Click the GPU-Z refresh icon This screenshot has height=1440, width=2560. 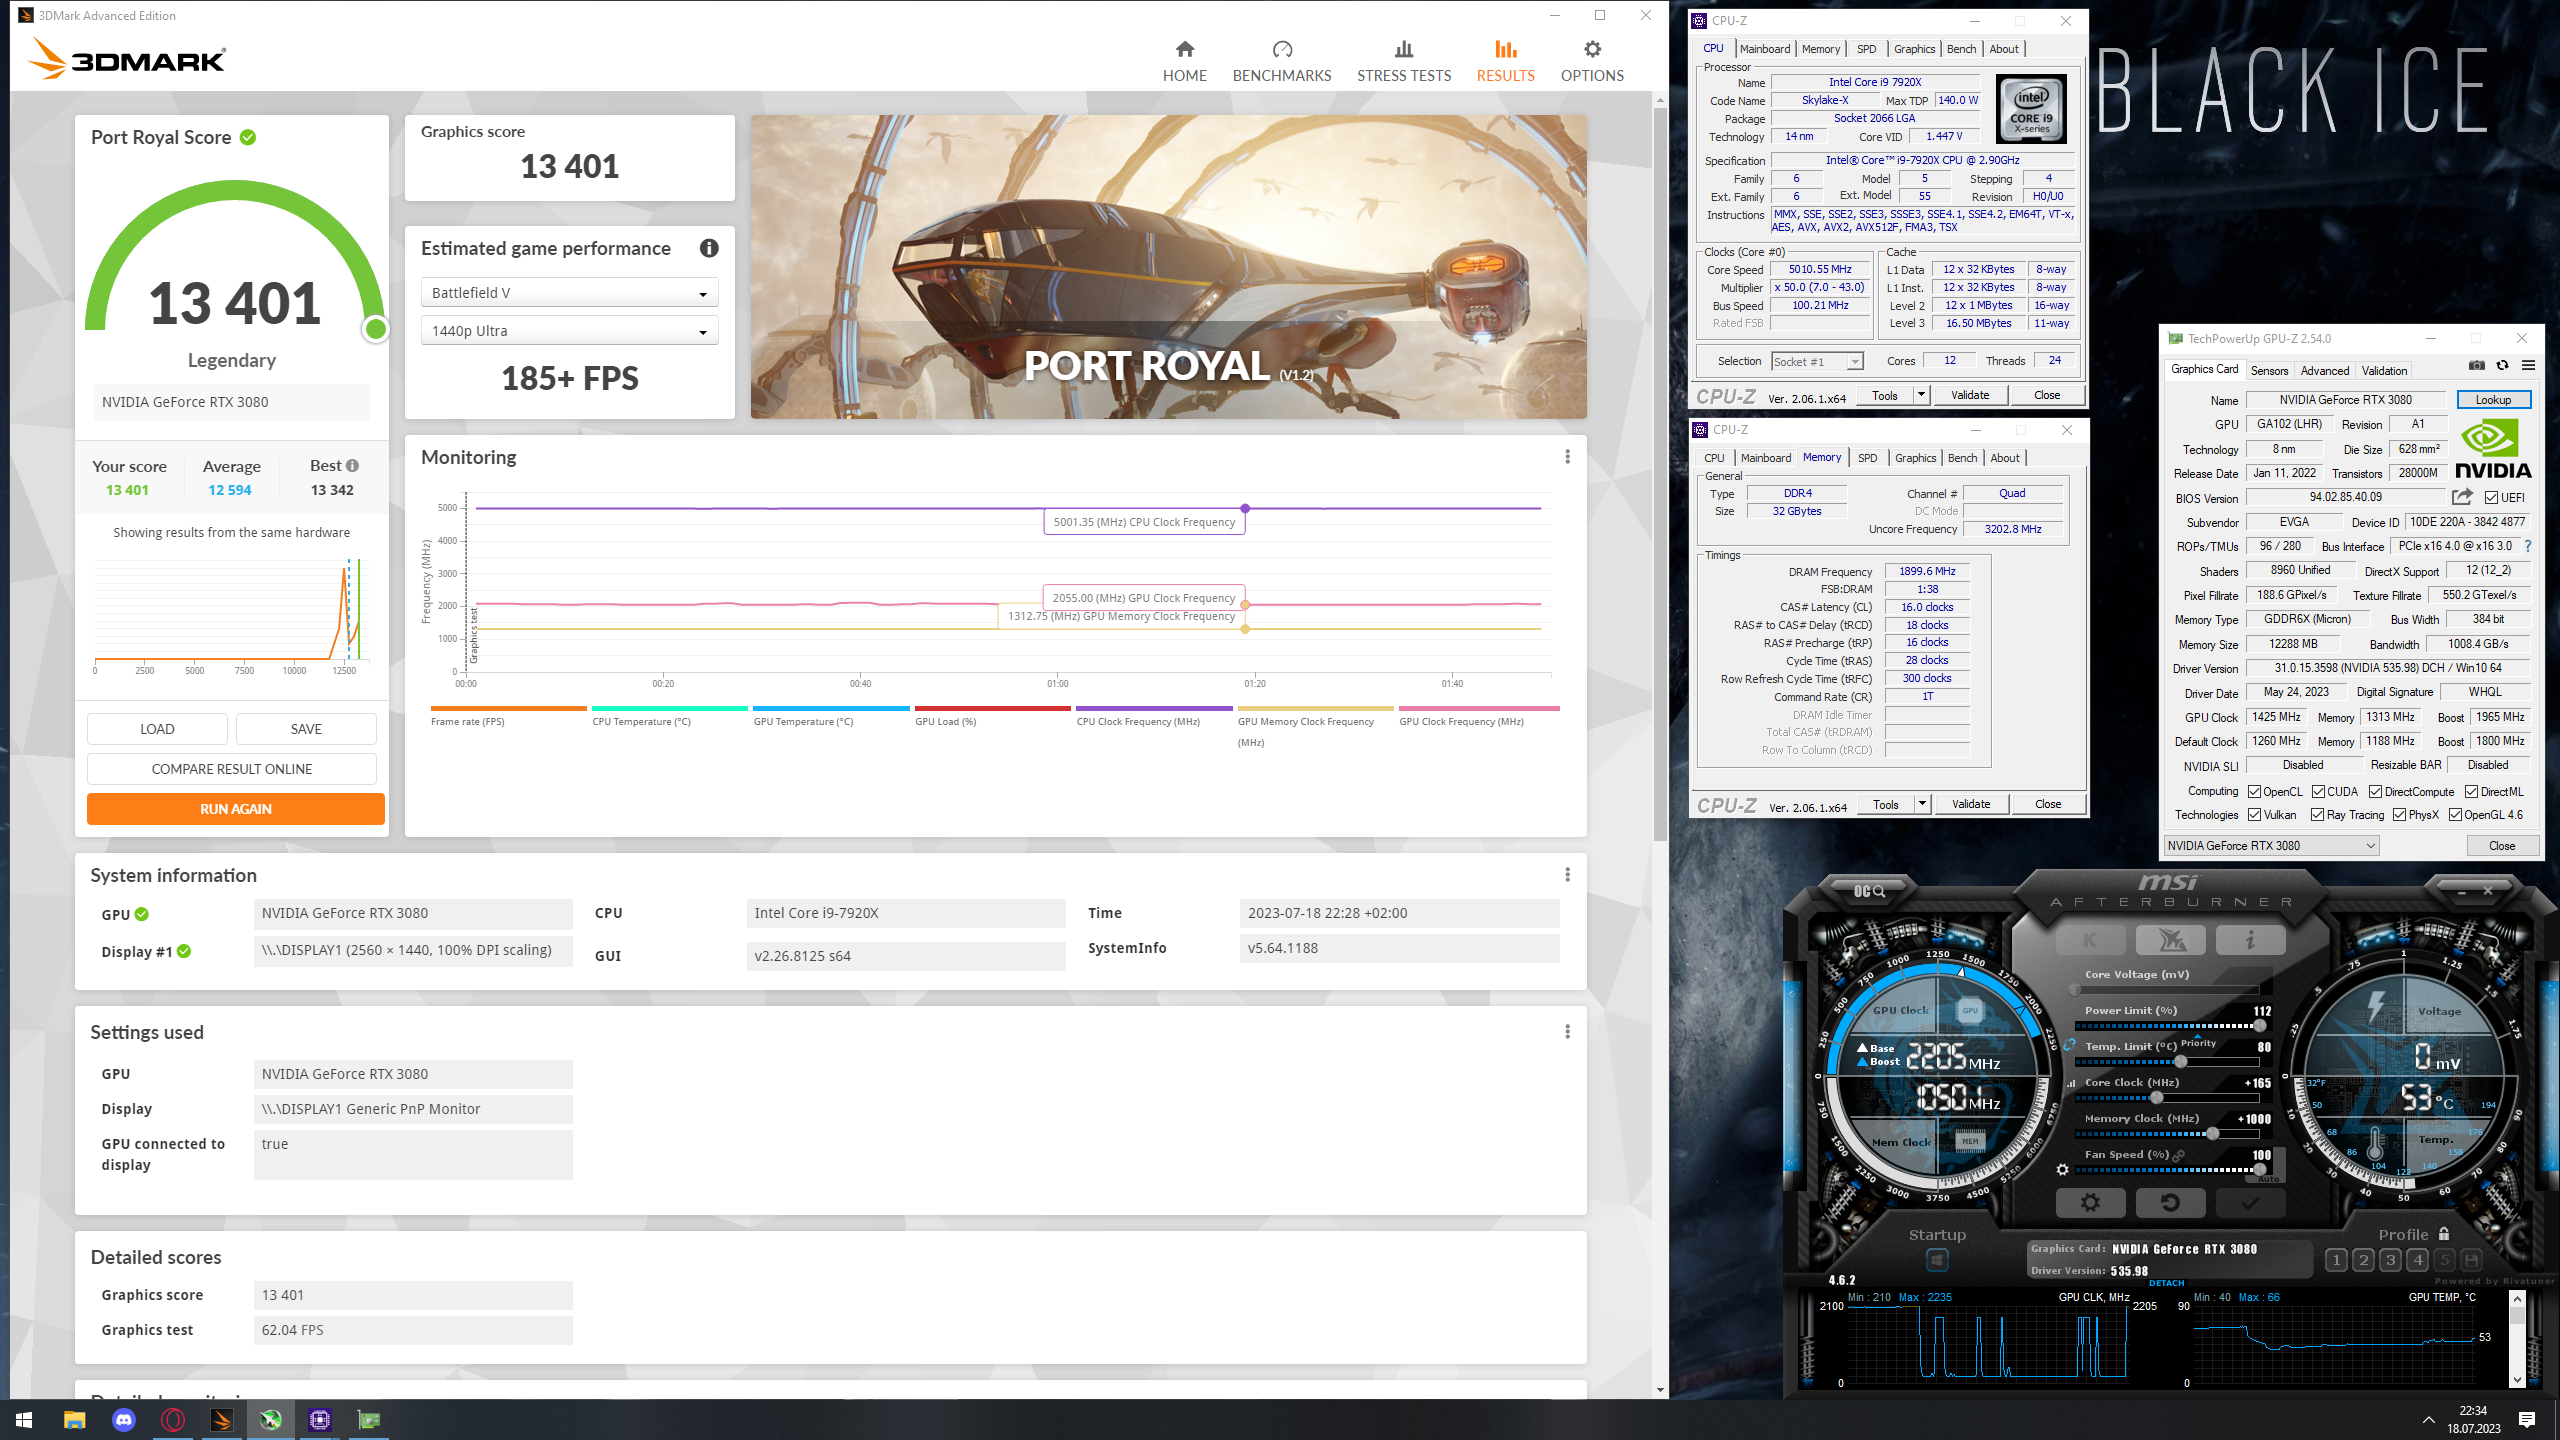(2502, 366)
